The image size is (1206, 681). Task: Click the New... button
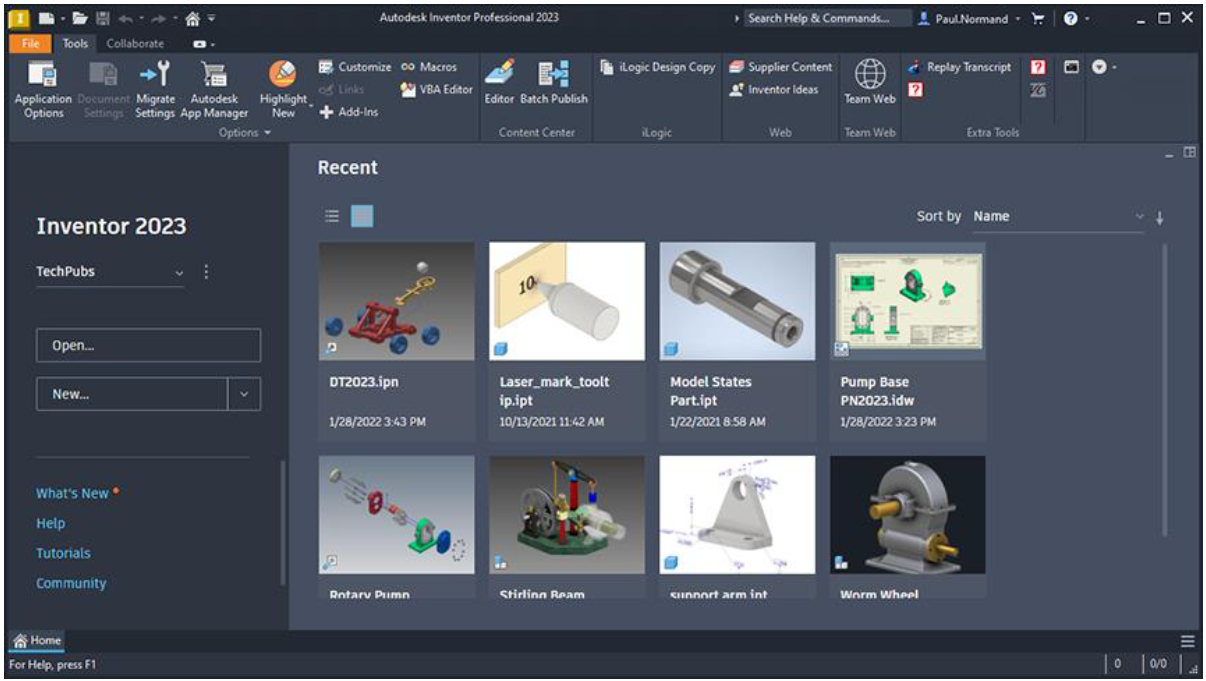tap(133, 394)
